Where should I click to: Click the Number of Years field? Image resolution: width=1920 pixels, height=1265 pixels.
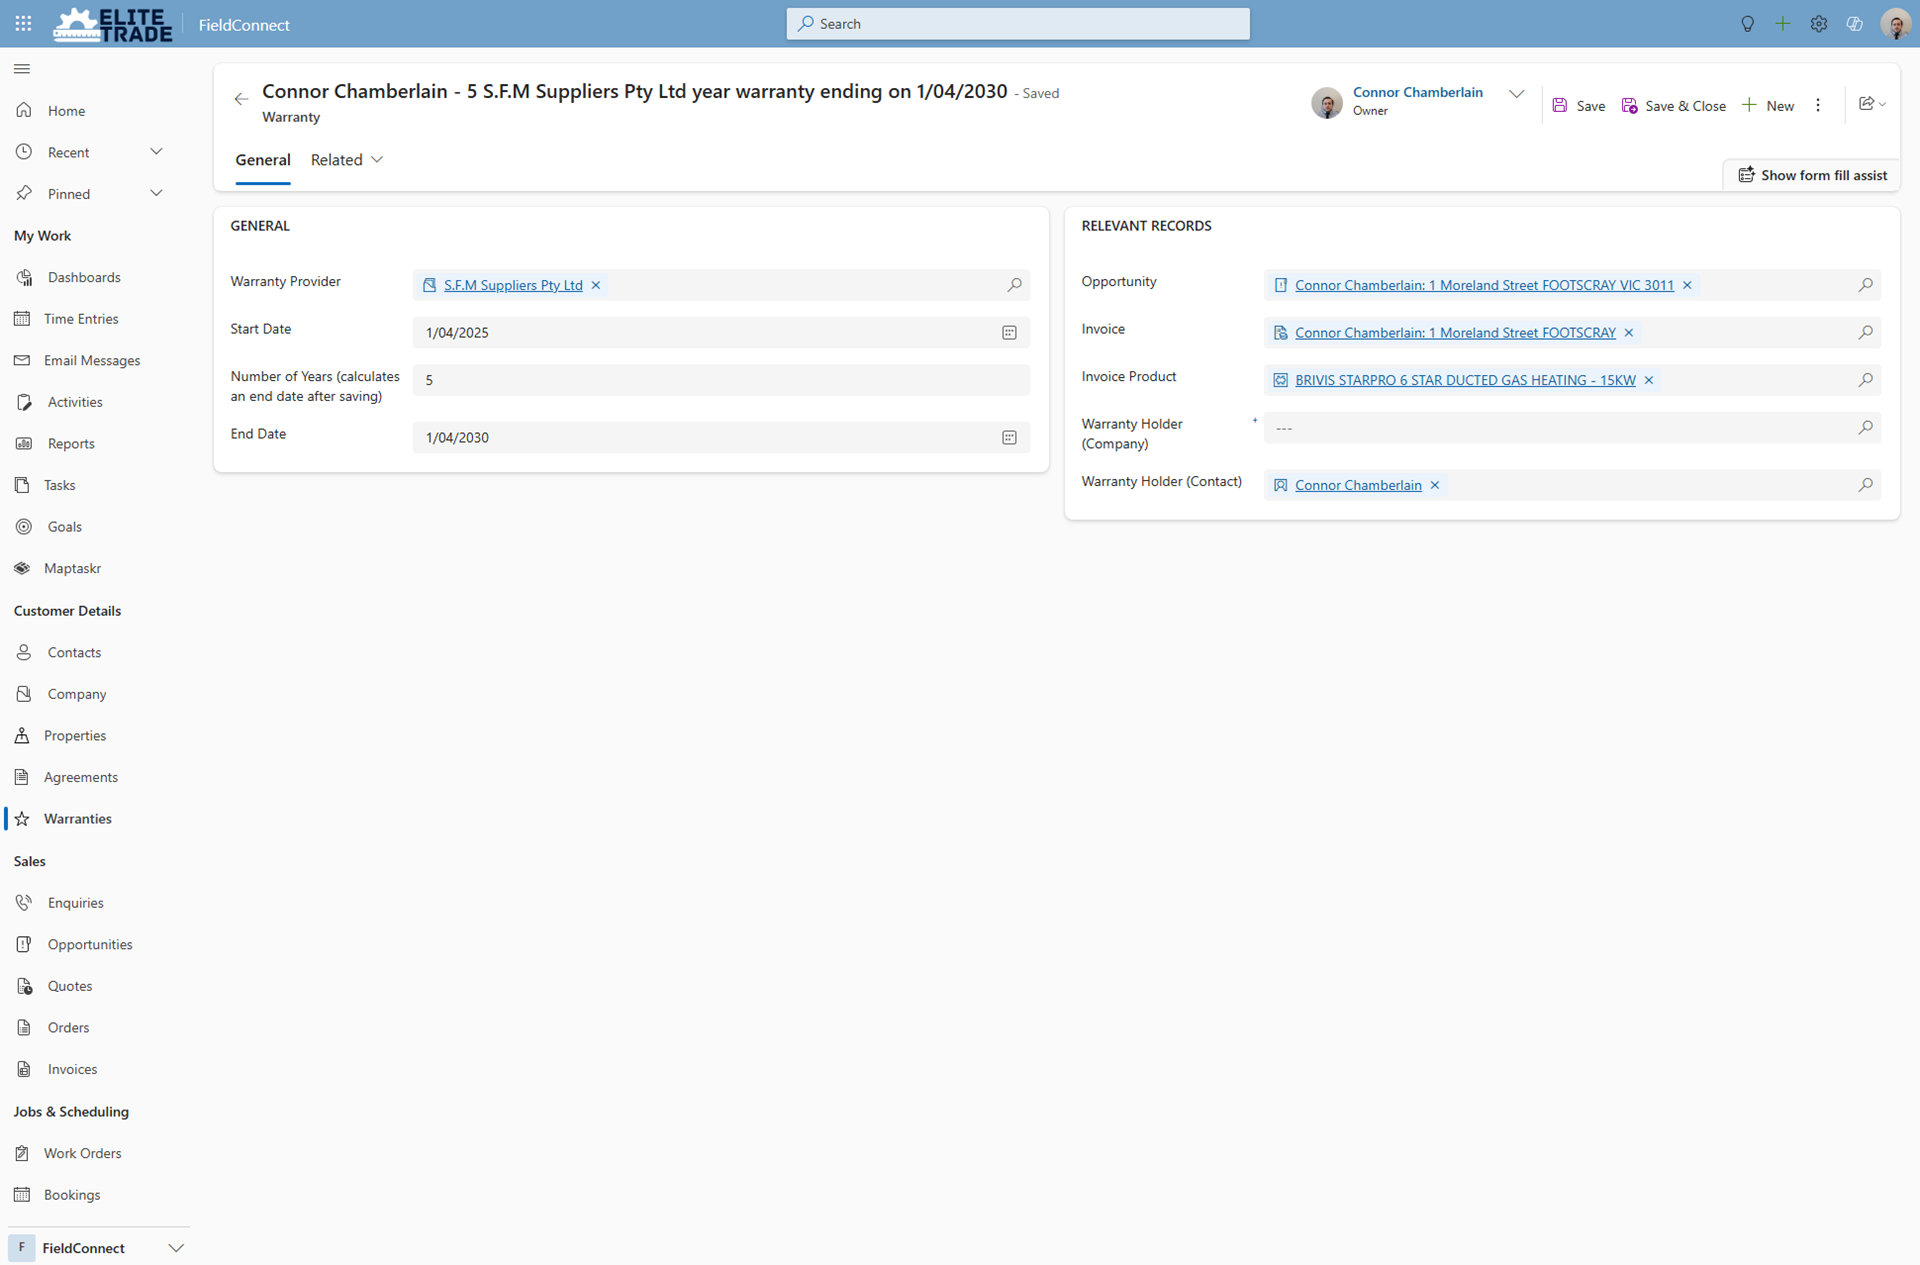click(720, 380)
